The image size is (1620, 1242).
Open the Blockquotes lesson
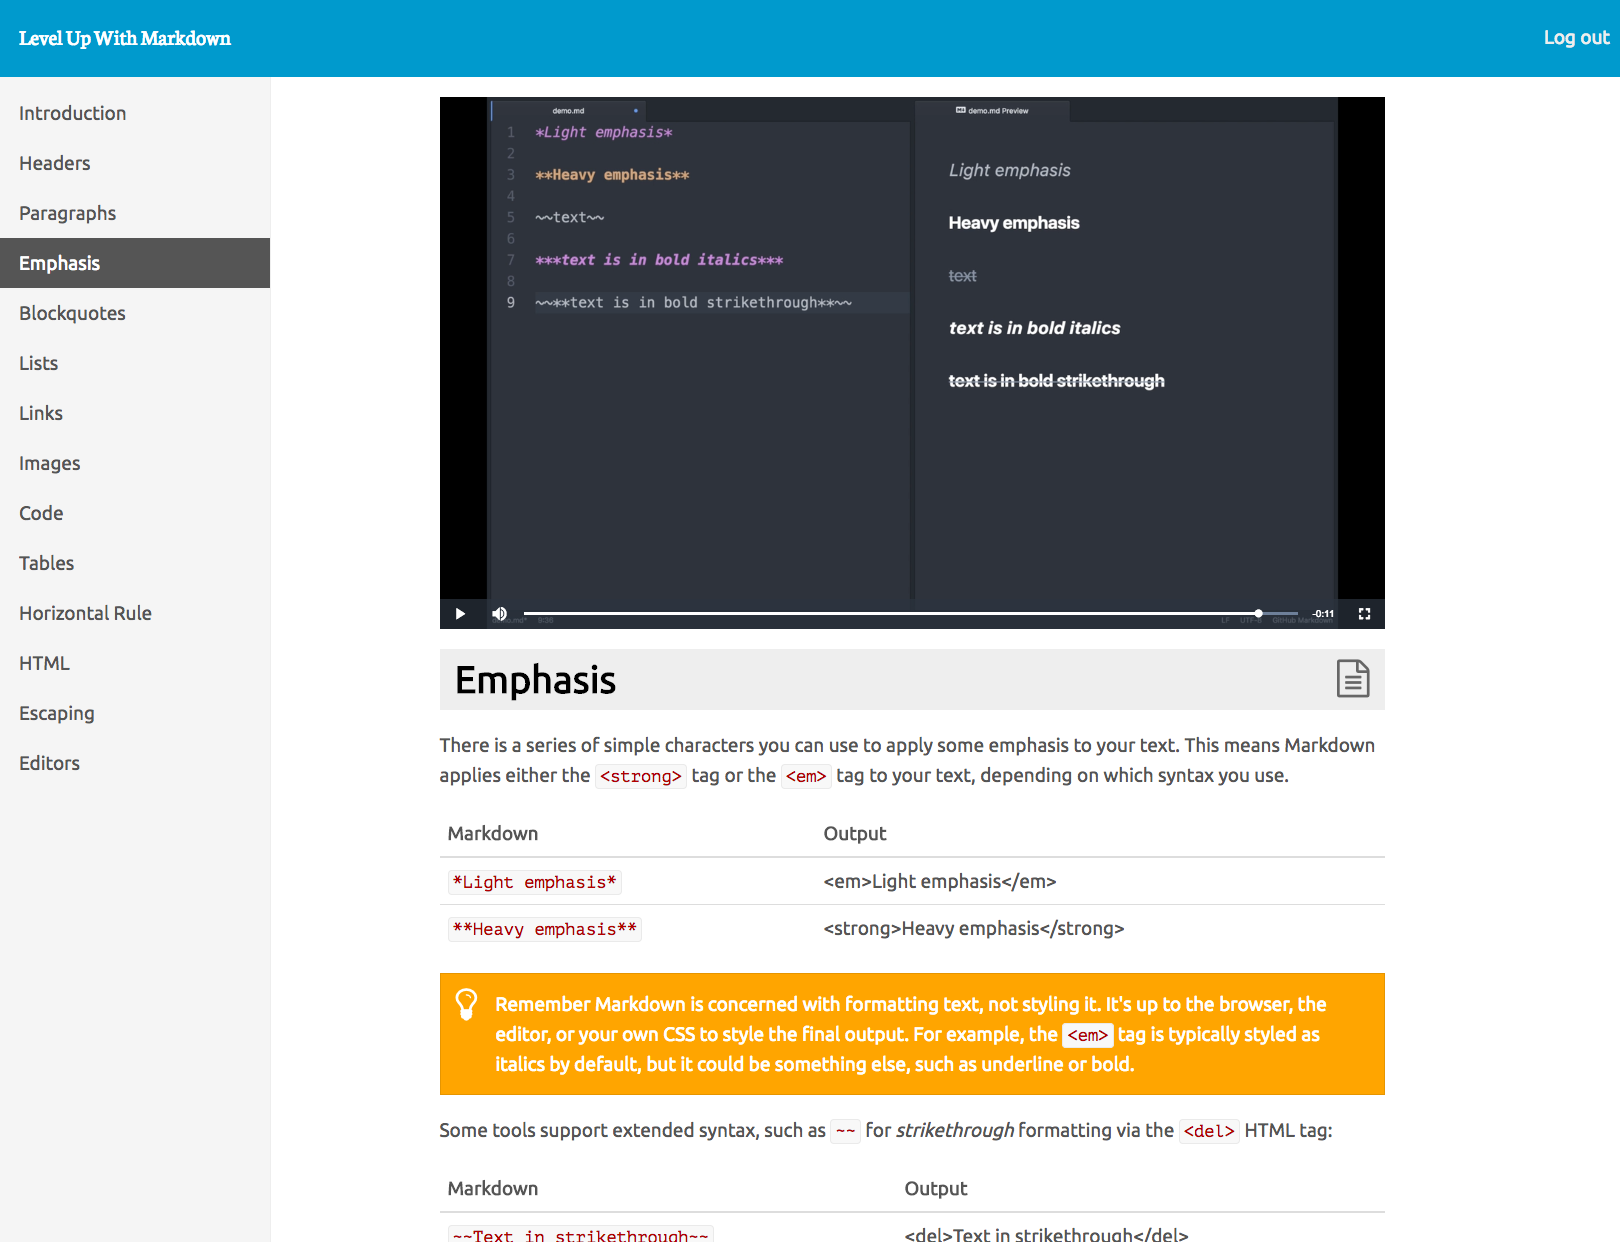[71, 313]
